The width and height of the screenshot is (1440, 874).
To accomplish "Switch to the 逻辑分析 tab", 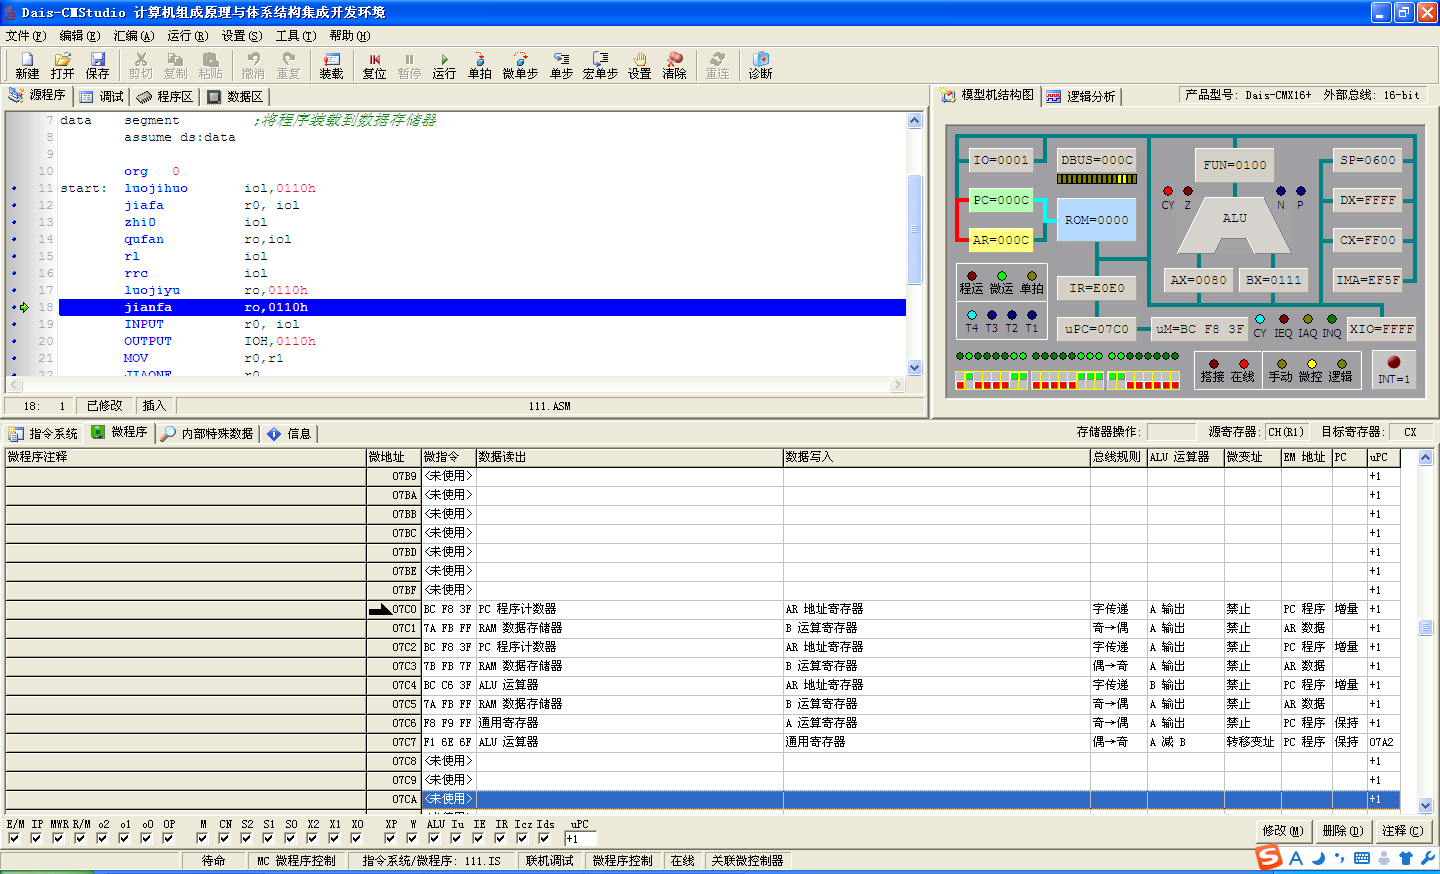I will tap(1081, 96).
